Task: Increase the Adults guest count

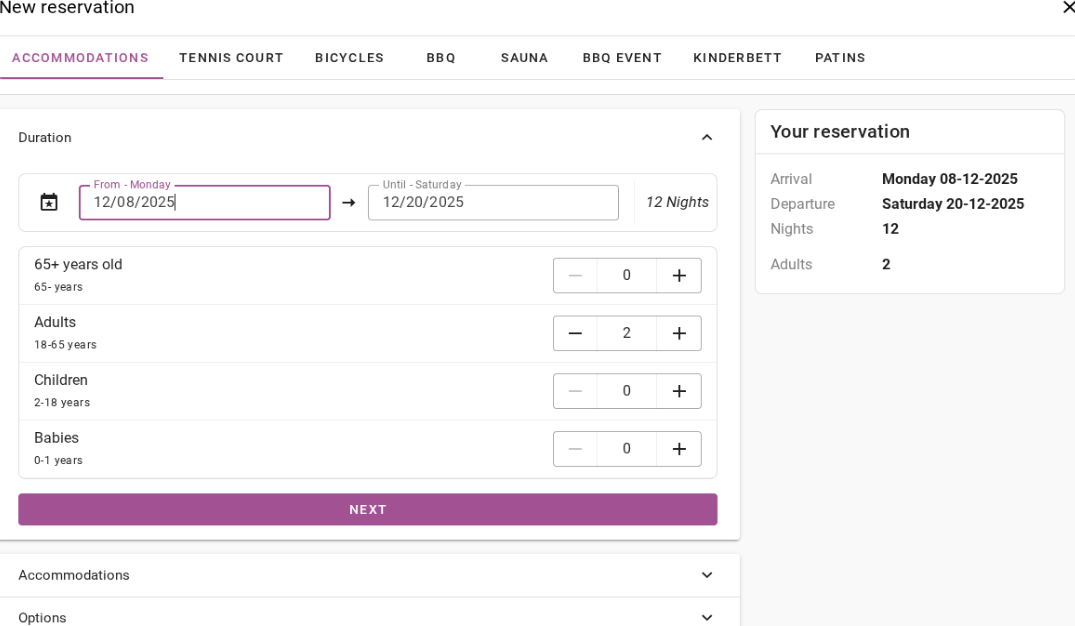Action: pyautogui.click(x=679, y=334)
